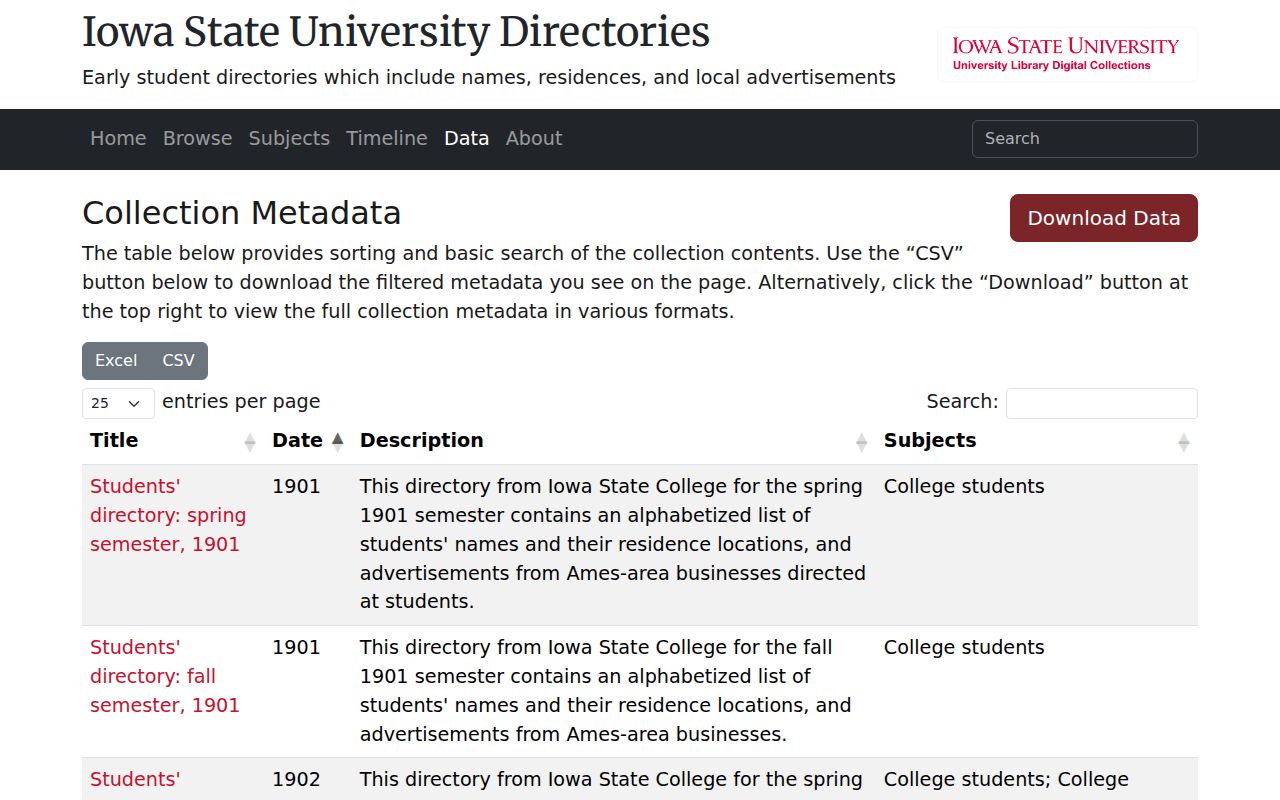Sort by Description column sort arrows
This screenshot has height=800, width=1280.
pyautogui.click(x=861, y=442)
